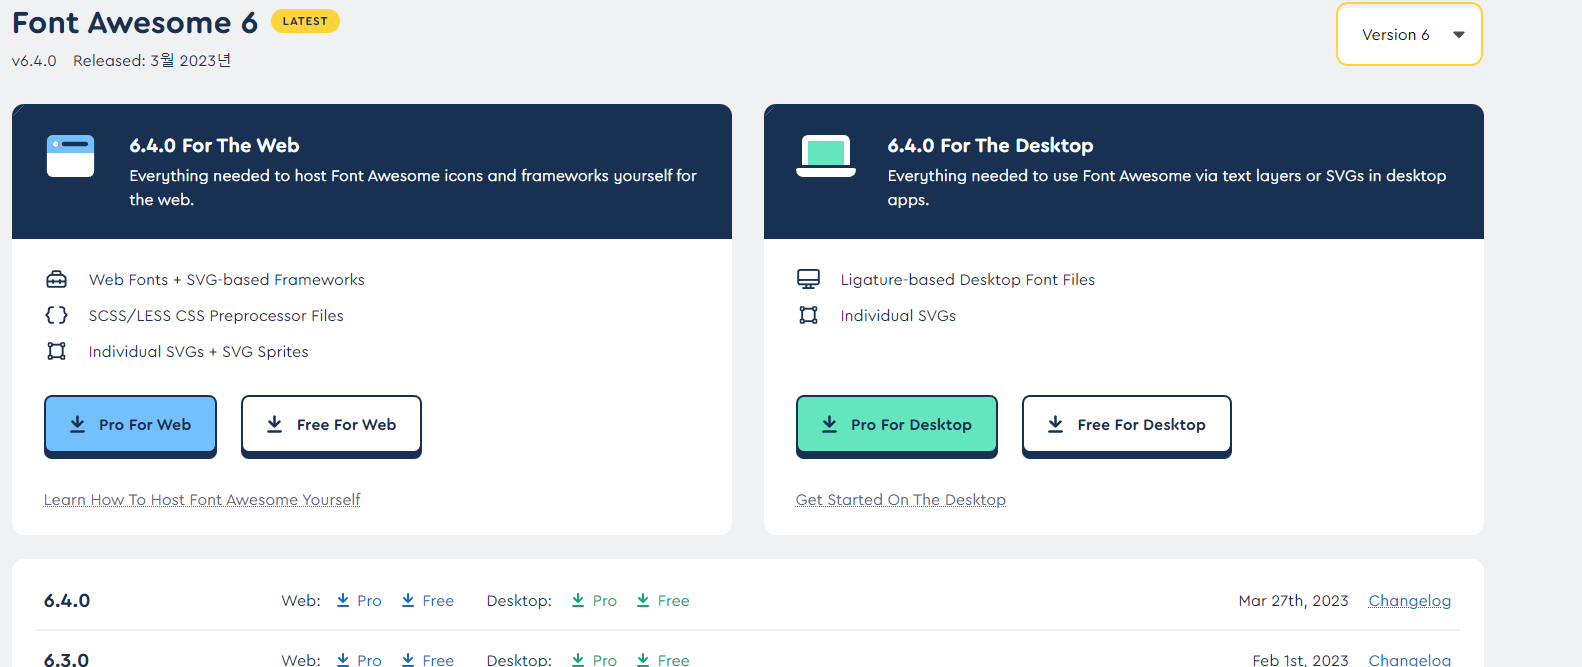Screen dimensions: 1582x667
Task: Download Free For Web
Action: [331, 425]
